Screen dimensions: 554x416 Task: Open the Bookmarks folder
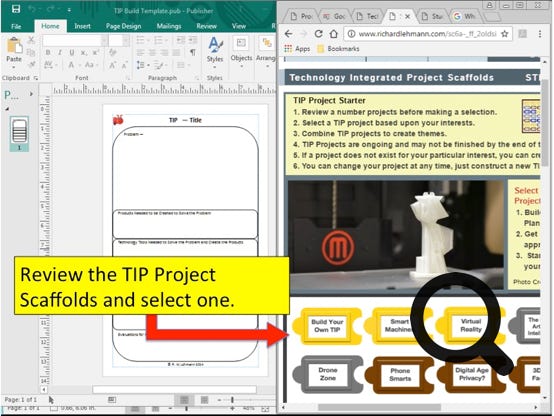click(x=338, y=49)
